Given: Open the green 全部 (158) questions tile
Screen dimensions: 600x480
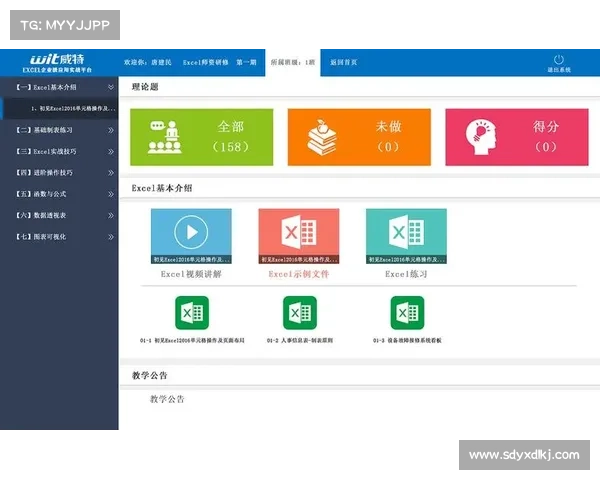Looking at the screenshot, I should click(x=202, y=137).
